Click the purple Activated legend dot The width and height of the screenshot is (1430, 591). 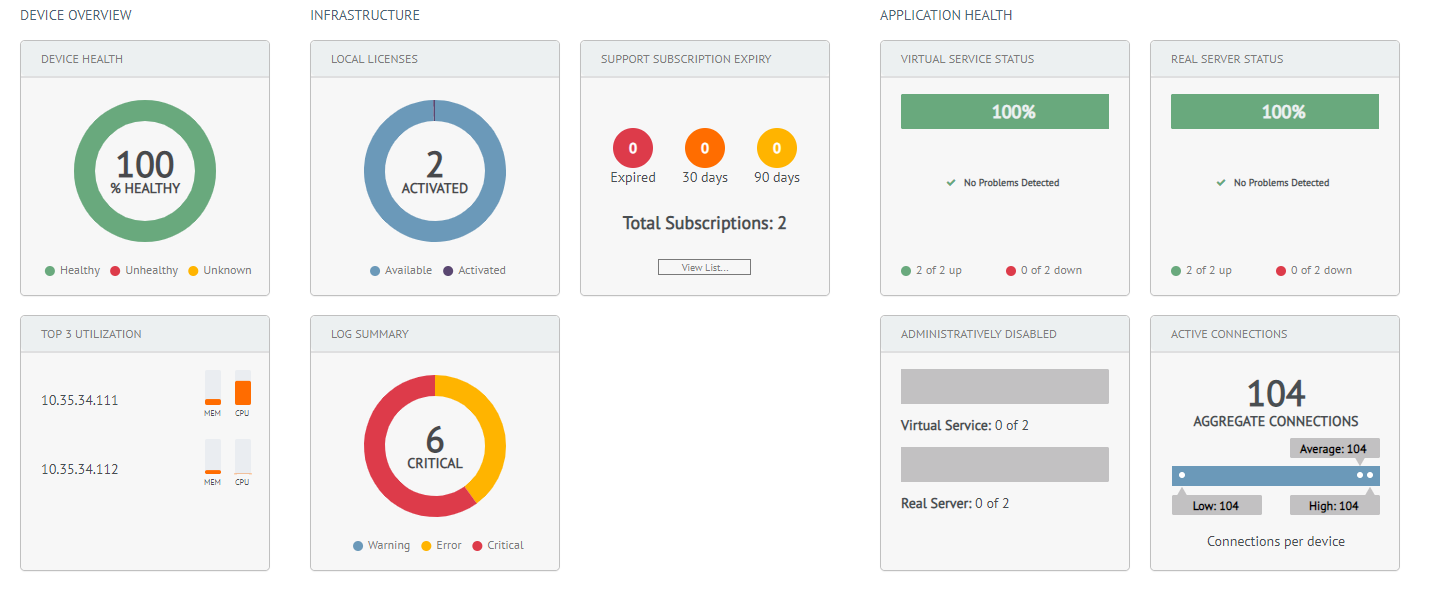pyautogui.click(x=448, y=271)
